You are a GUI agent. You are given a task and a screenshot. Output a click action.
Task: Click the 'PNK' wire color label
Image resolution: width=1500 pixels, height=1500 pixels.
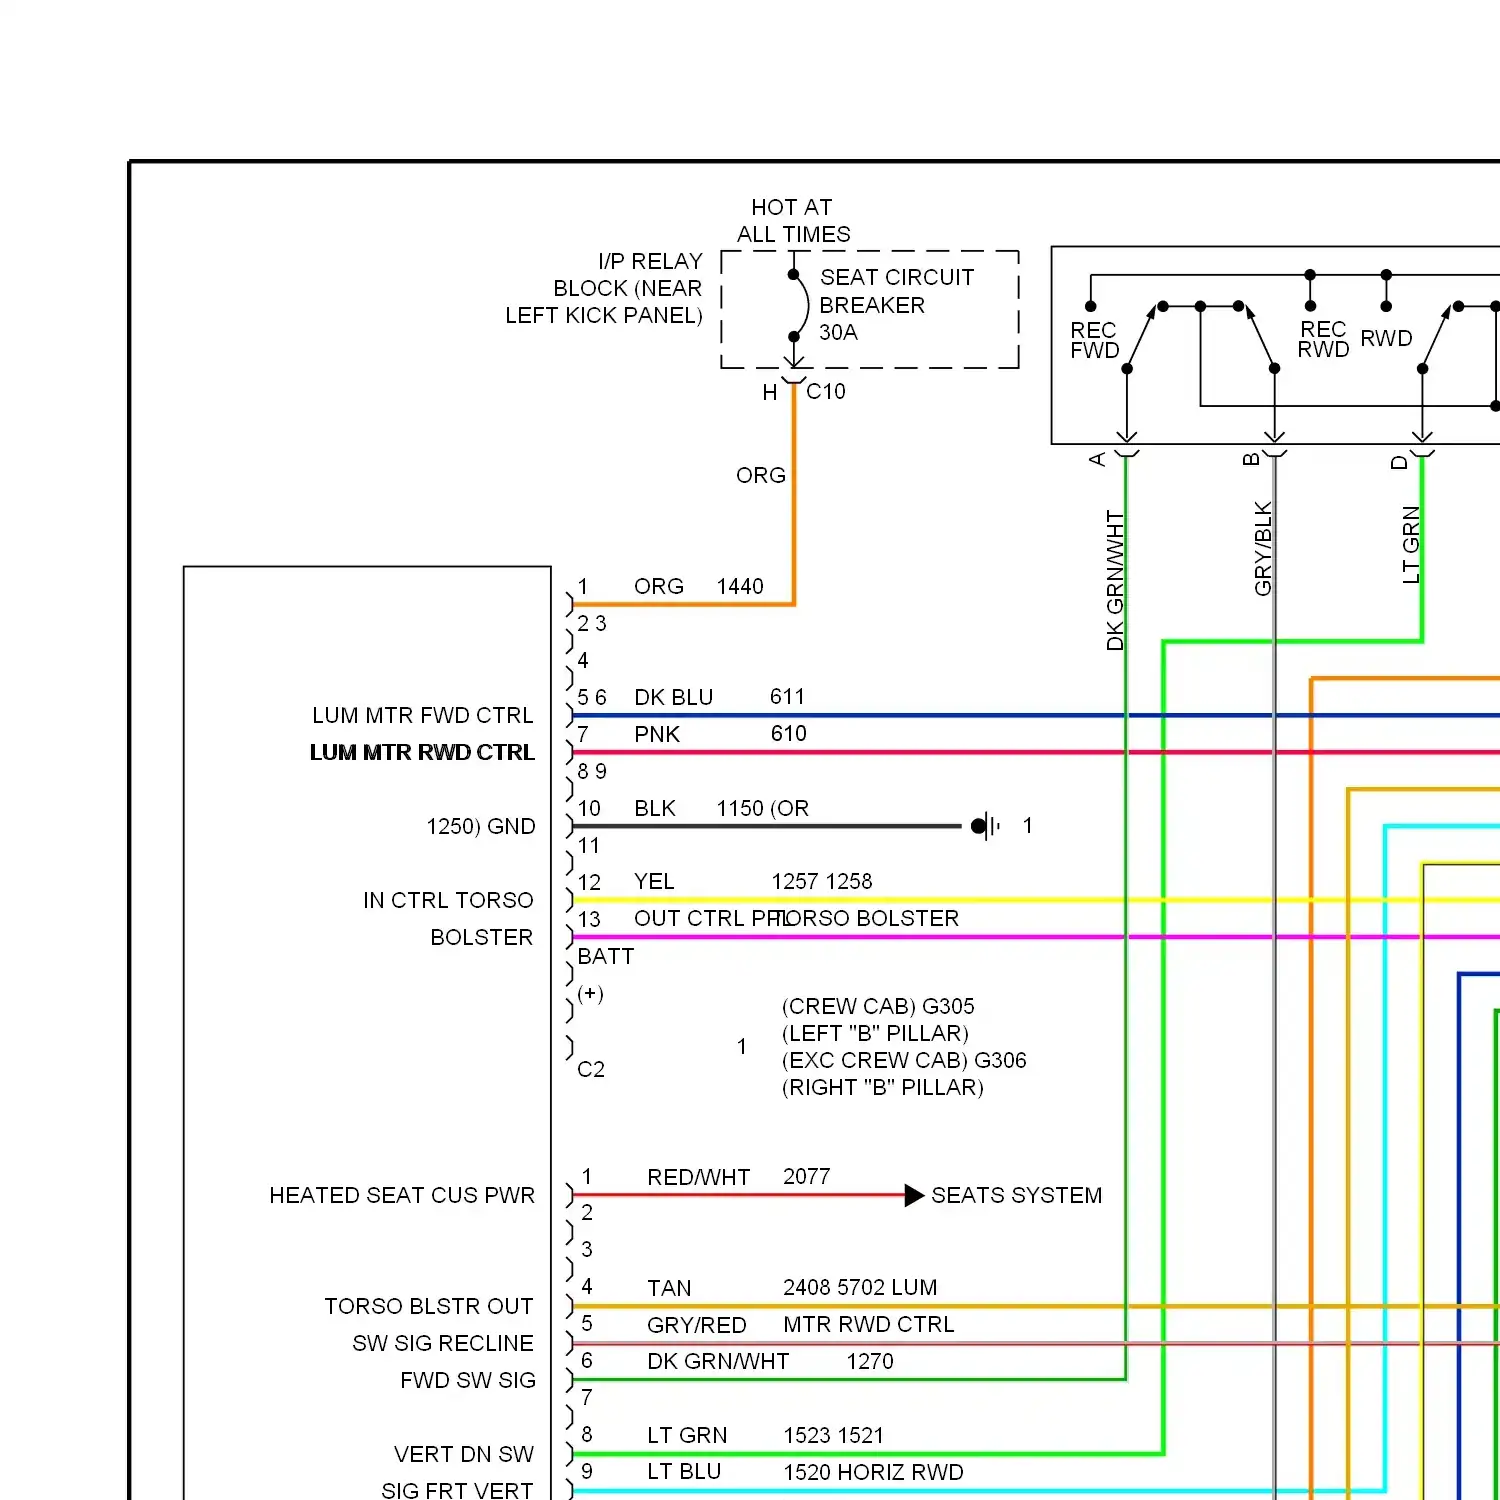coord(657,735)
